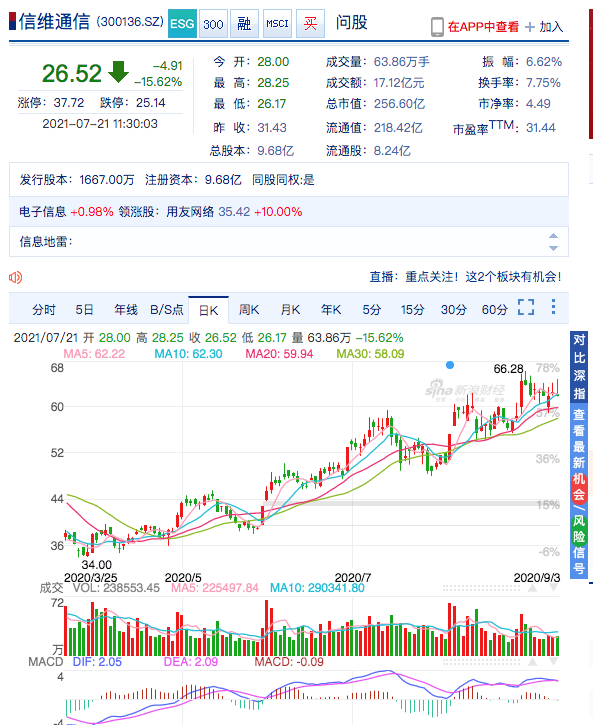Click down arrow beside MACD indicator
This screenshot has height=725, width=593.
553,662
